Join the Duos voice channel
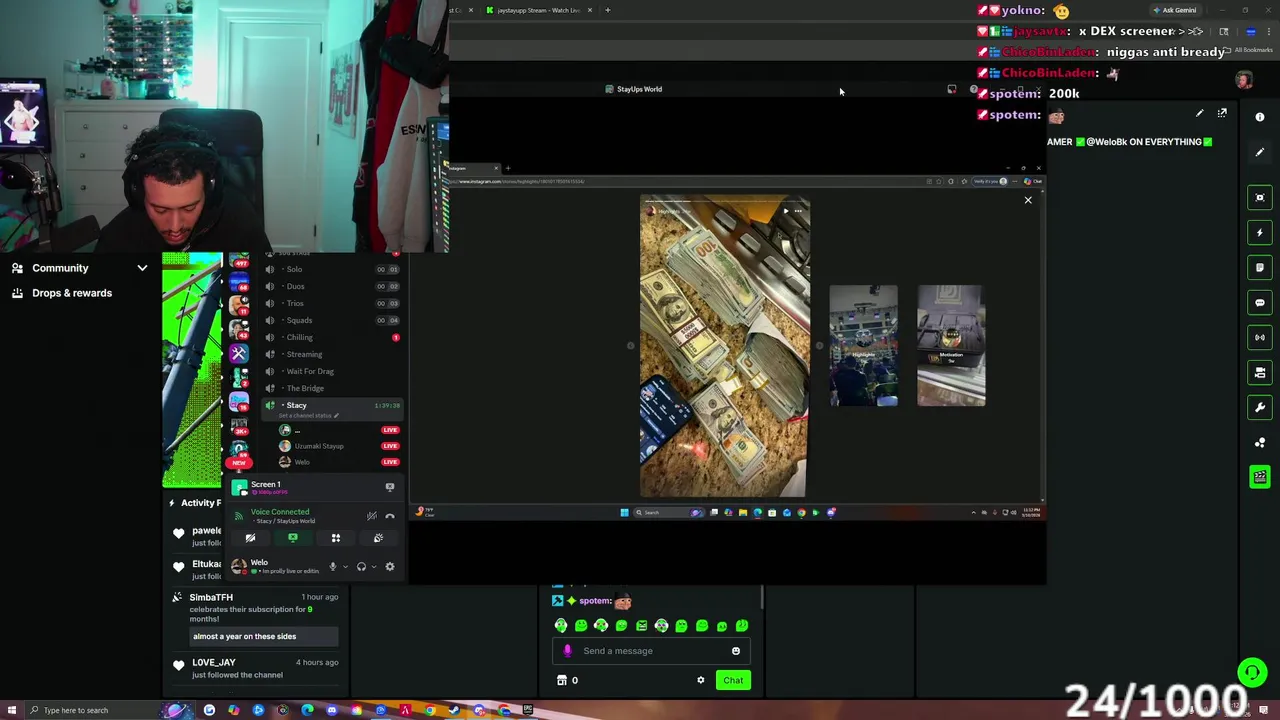 tap(330, 286)
